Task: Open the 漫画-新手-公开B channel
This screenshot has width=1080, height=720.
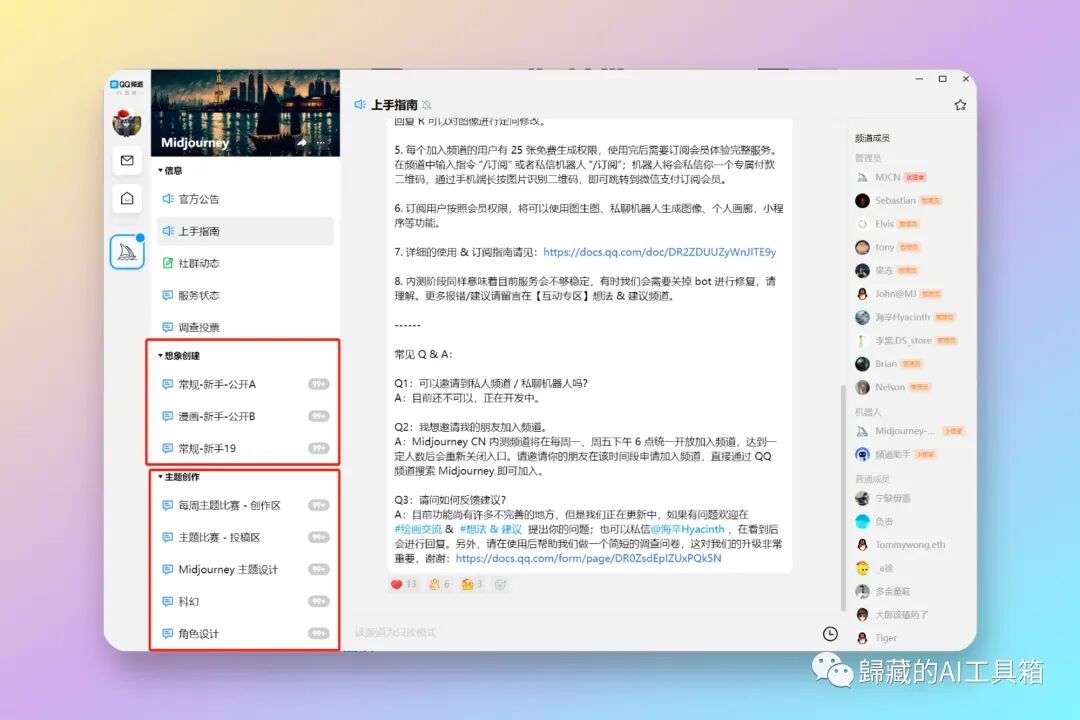Action: click(245, 416)
